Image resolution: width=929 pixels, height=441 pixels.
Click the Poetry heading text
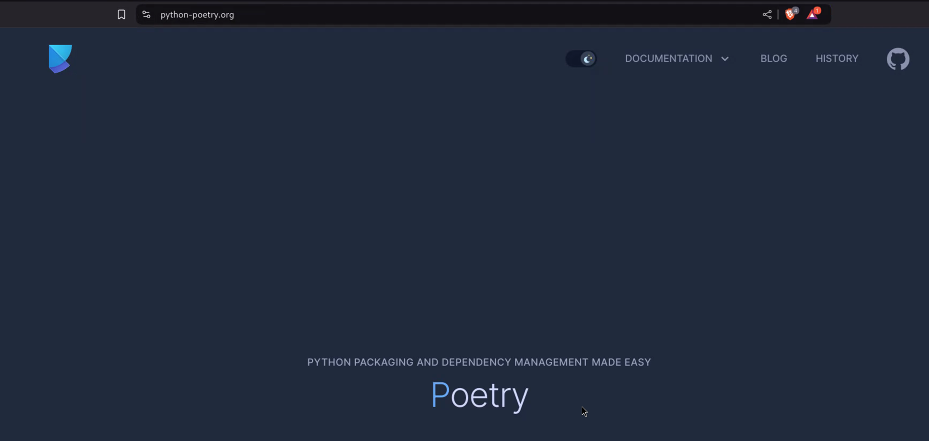(479, 395)
